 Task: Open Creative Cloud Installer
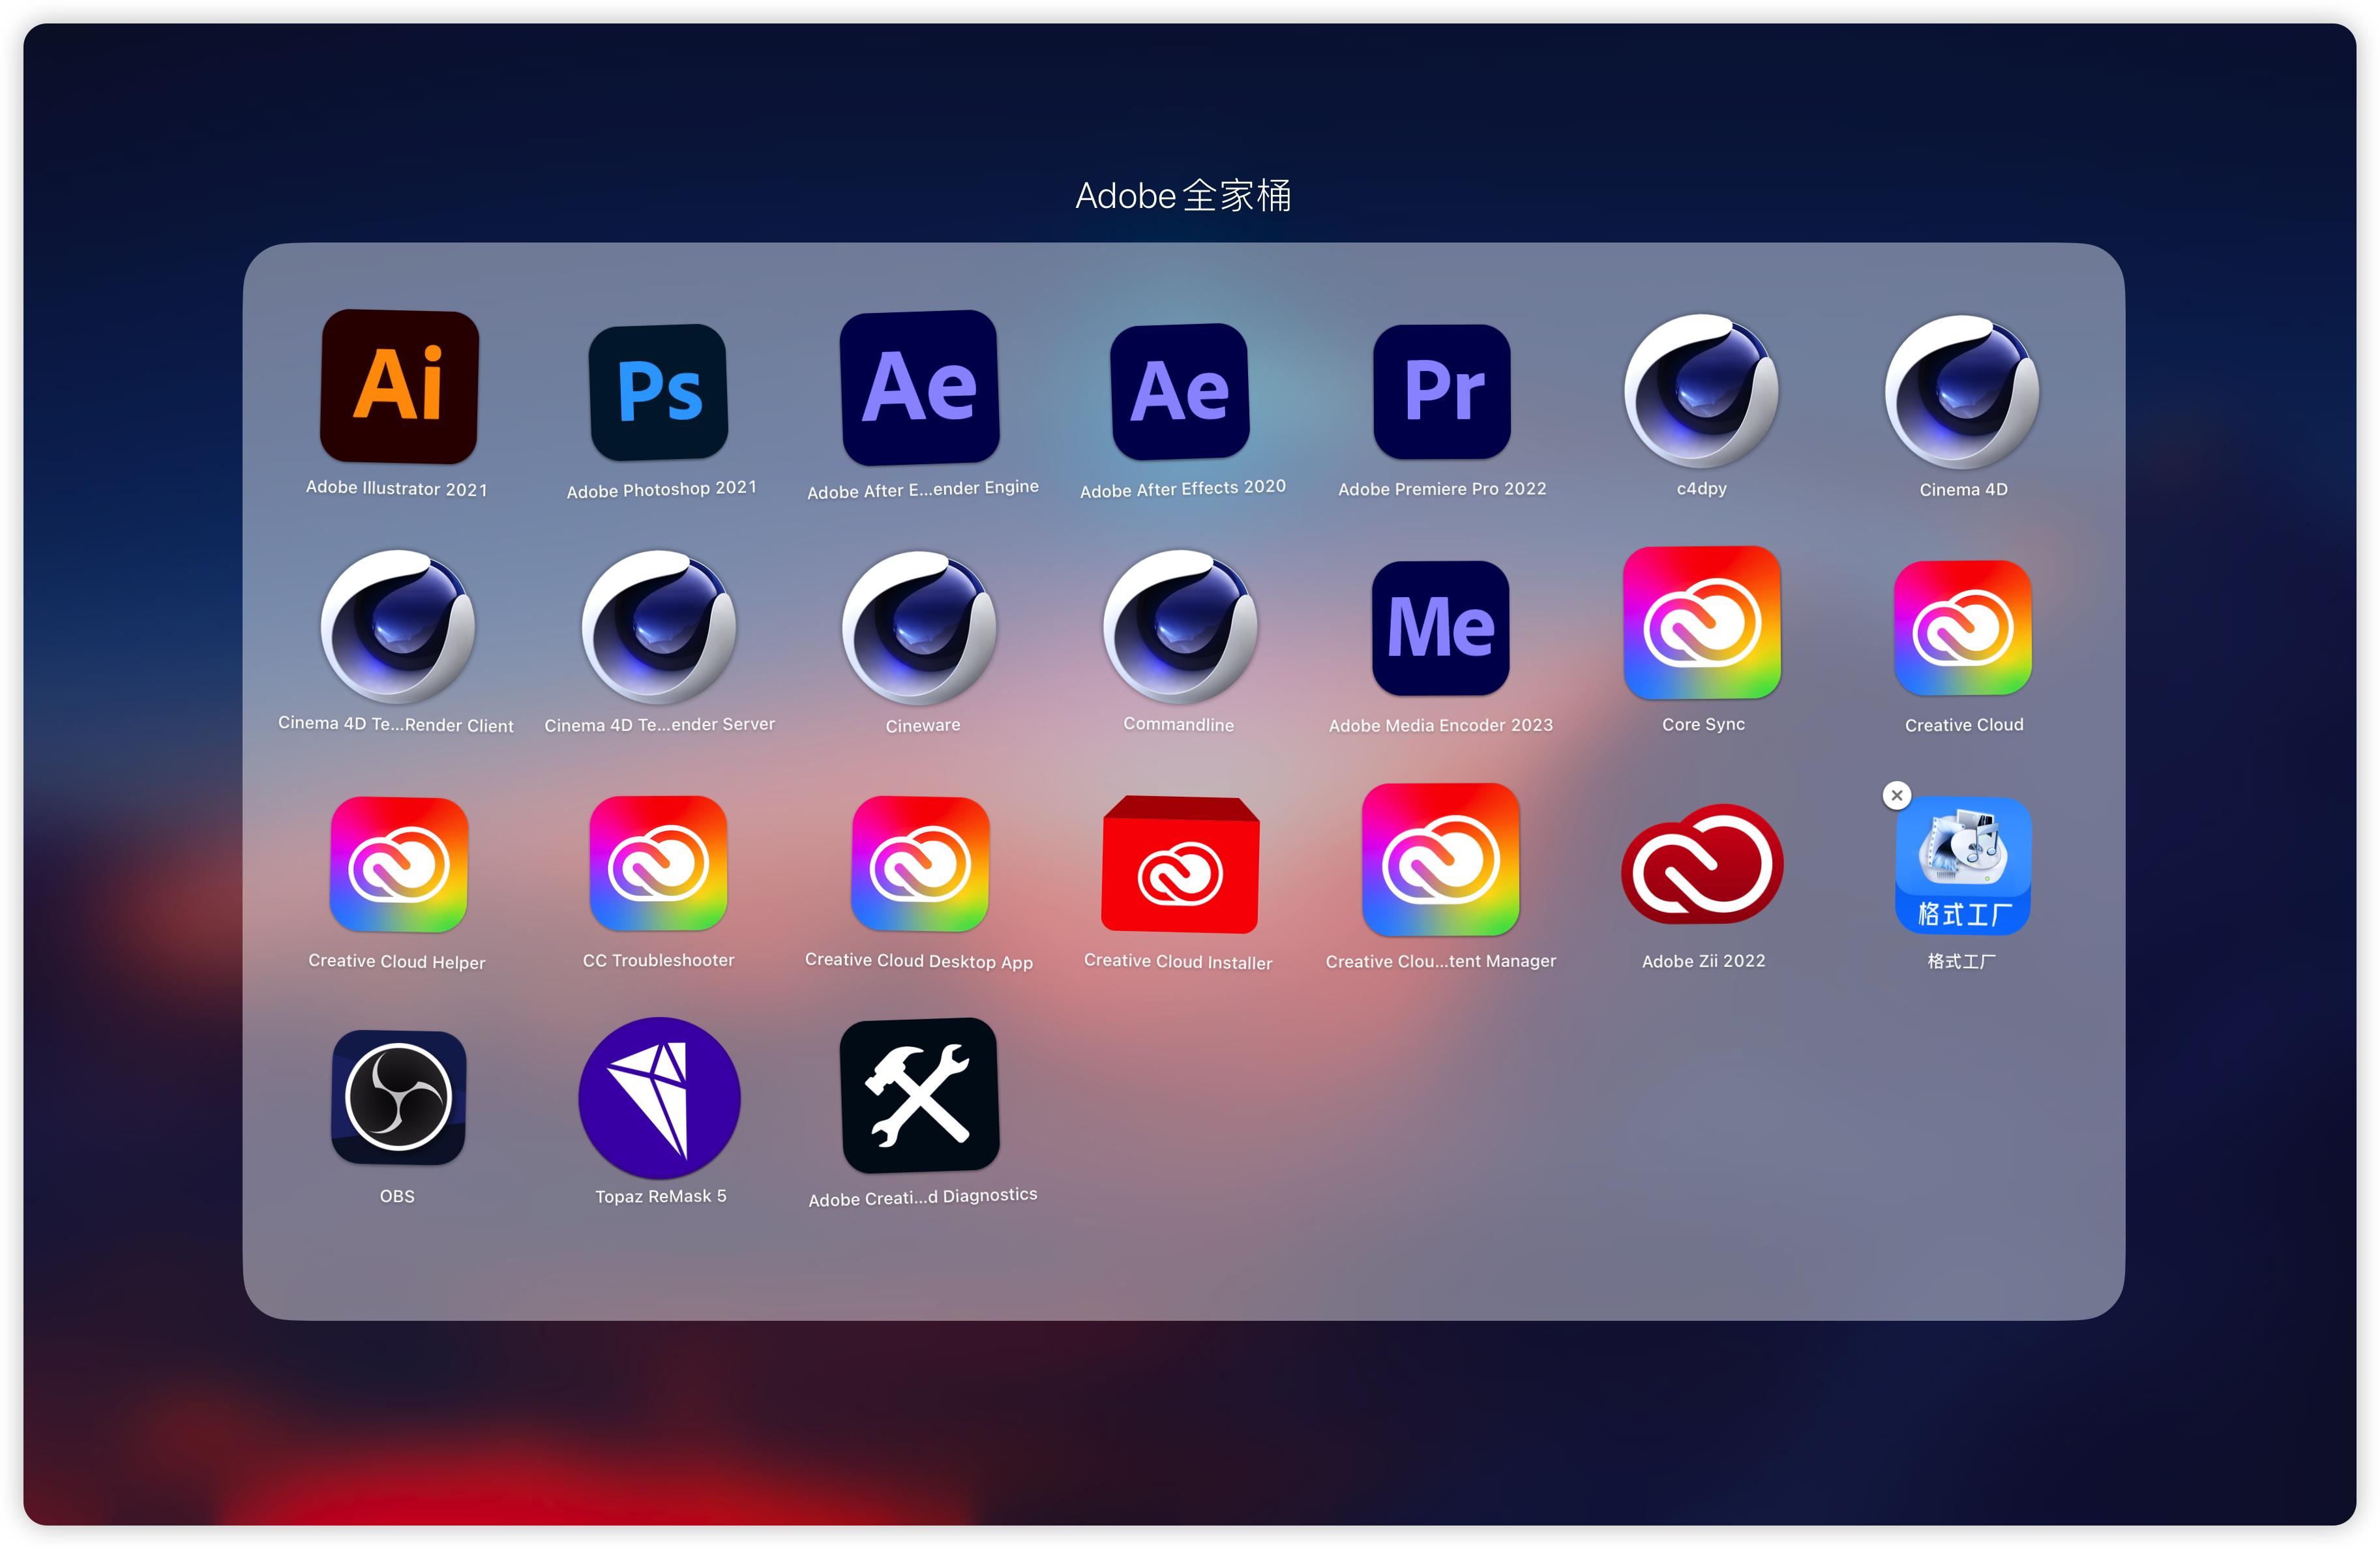click(x=1180, y=864)
